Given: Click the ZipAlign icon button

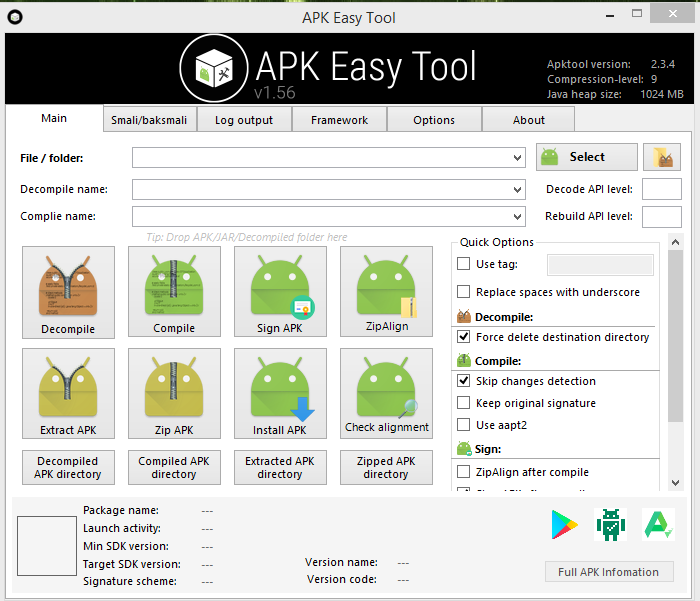Looking at the screenshot, I should (x=386, y=292).
